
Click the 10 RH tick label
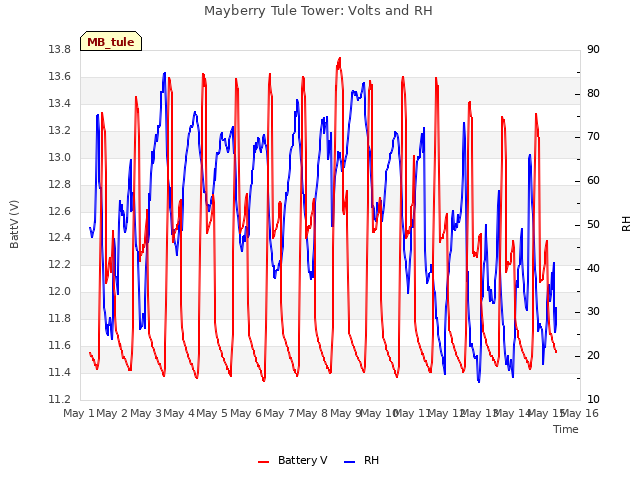tap(593, 399)
